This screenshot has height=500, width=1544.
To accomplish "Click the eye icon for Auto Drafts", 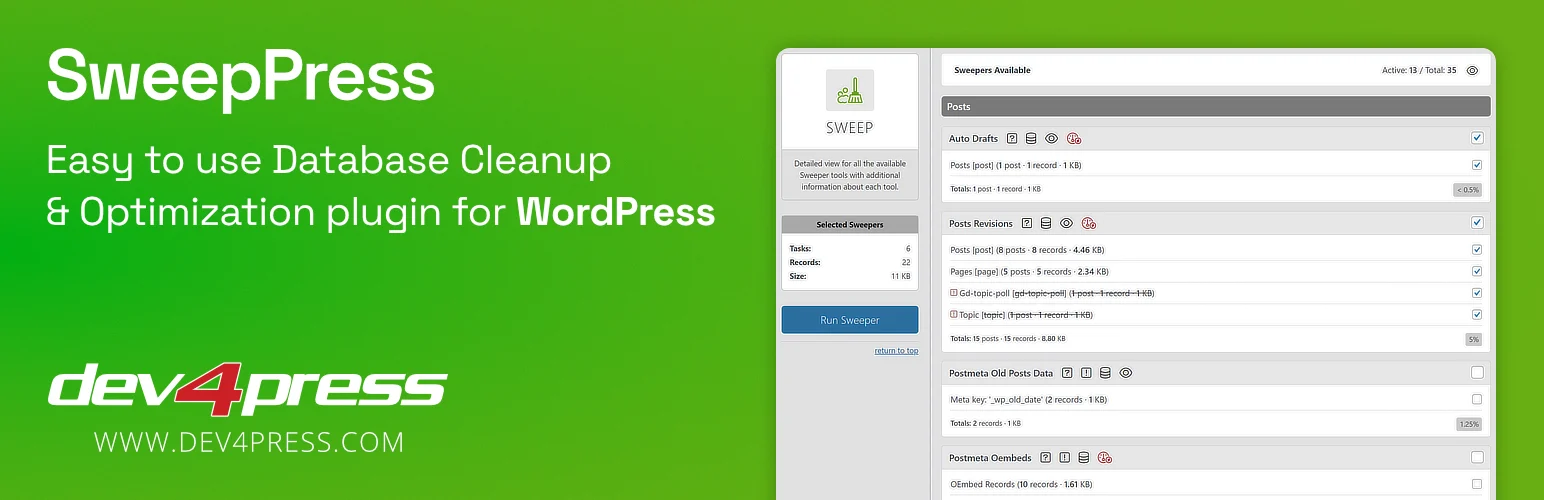I will tap(1051, 138).
